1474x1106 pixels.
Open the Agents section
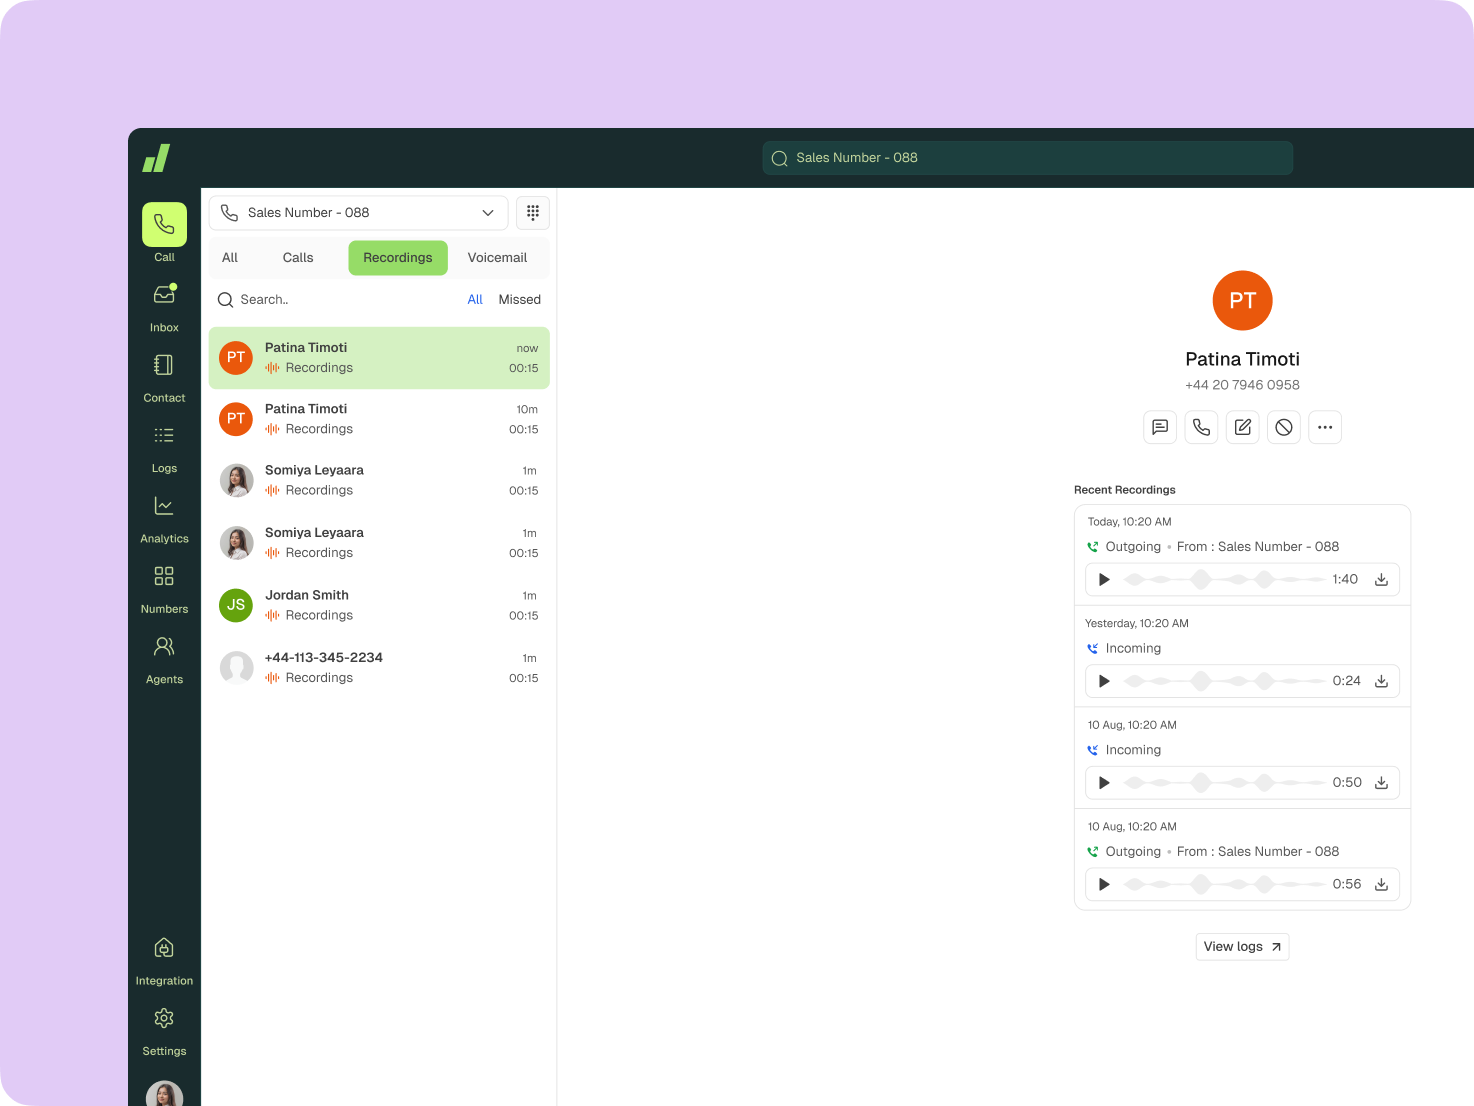(x=164, y=646)
